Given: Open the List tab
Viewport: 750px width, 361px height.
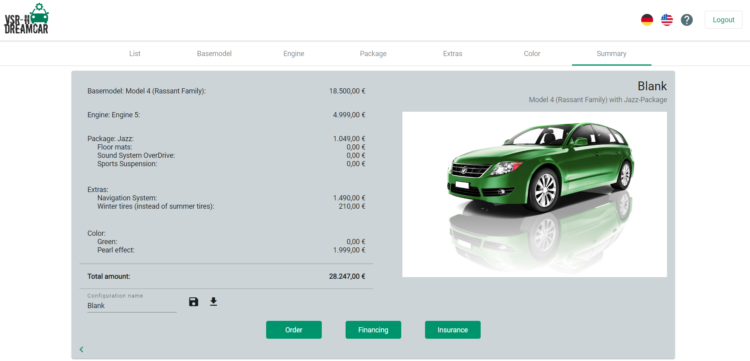Looking at the screenshot, I should pos(135,54).
